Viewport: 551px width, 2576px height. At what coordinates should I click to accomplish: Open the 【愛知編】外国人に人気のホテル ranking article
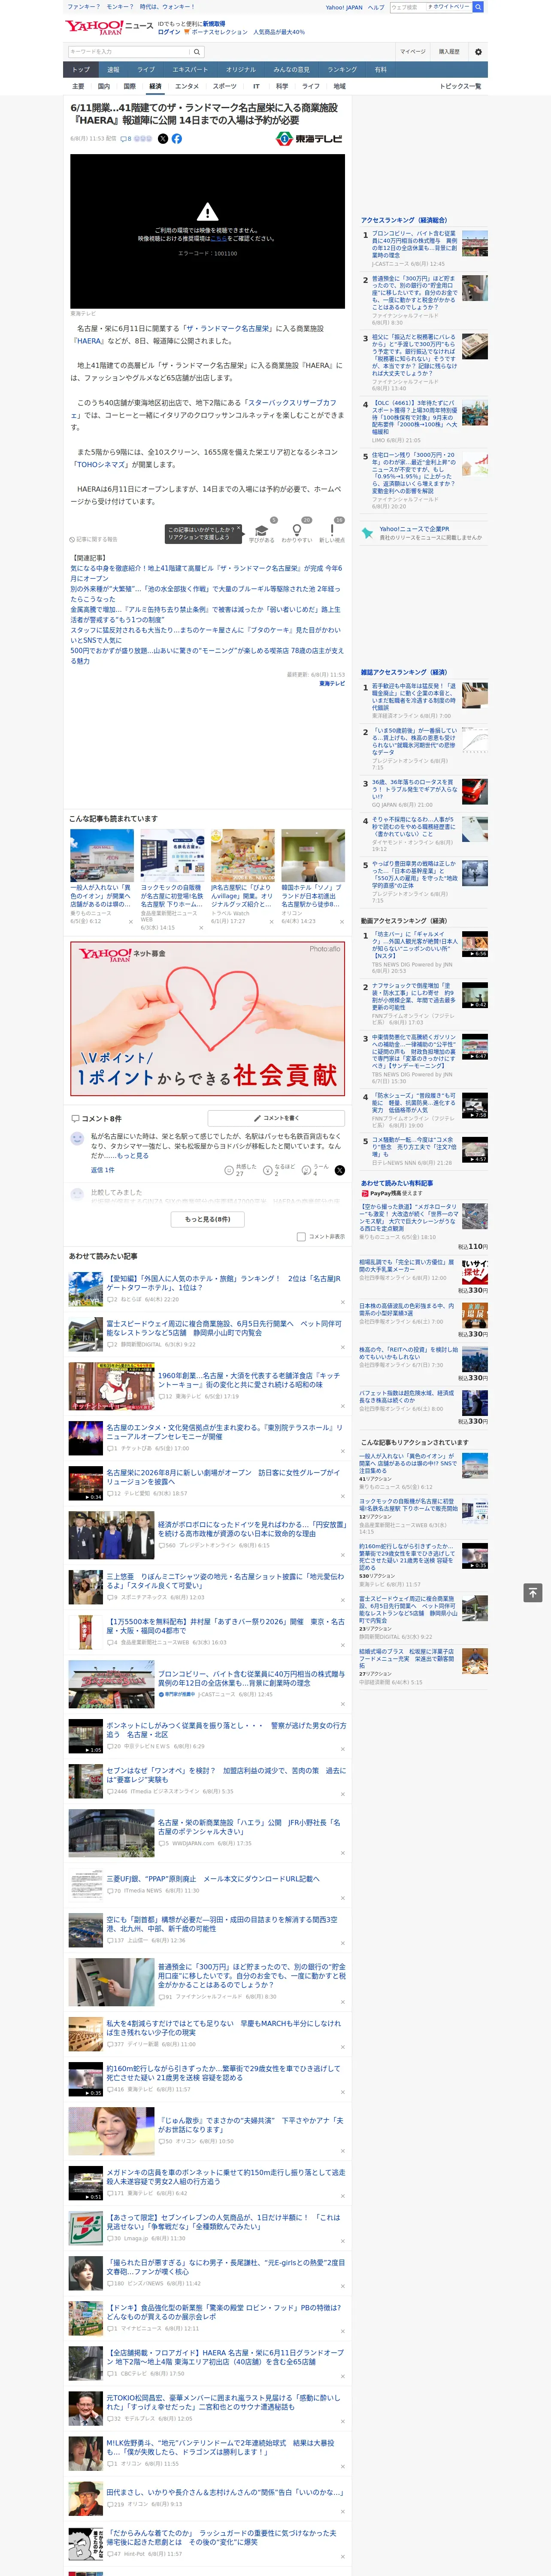224,1283
